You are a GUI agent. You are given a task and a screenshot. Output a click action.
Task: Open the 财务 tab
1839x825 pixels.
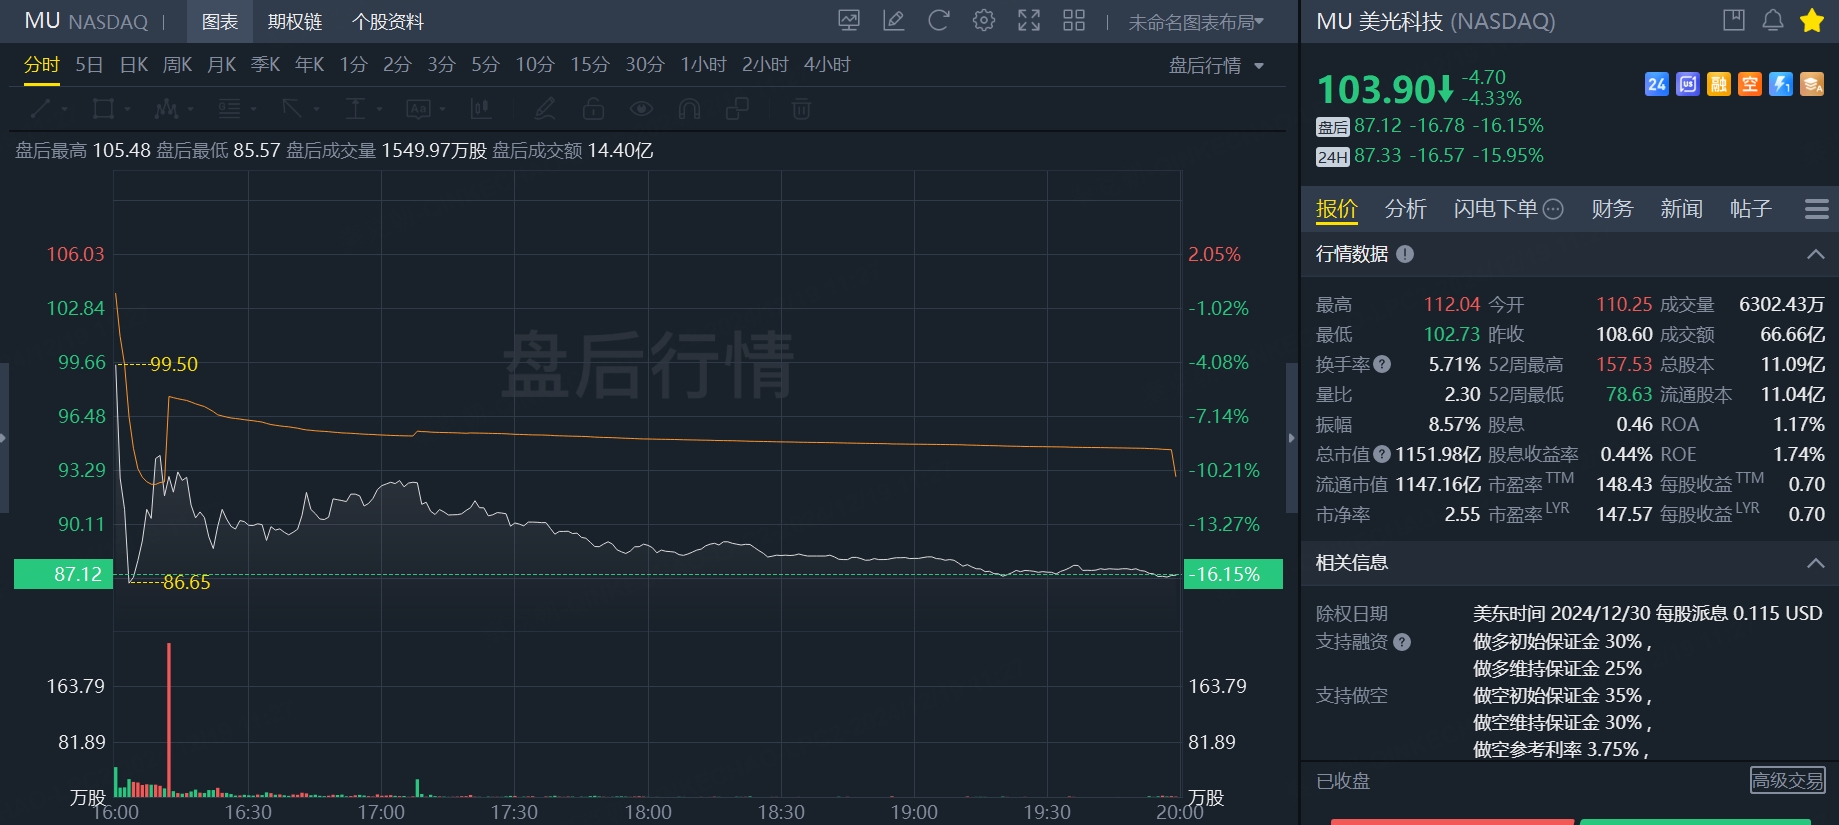[1612, 209]
